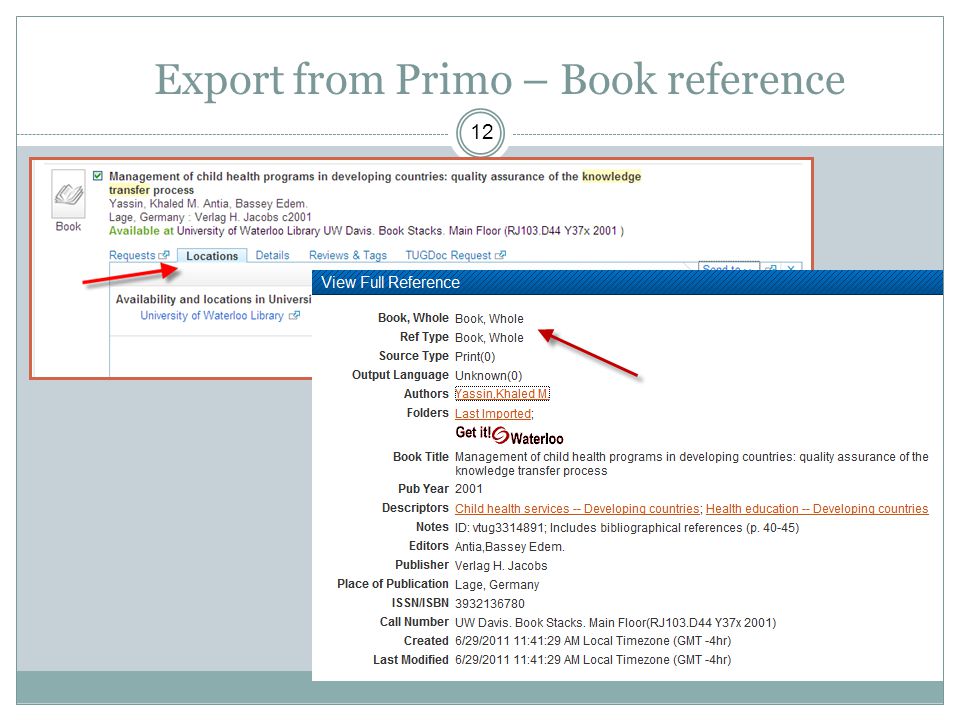The image size is (960, 720).
Task: Open author link Yassin, Khaled M.
Action: [x=502, y=394]
